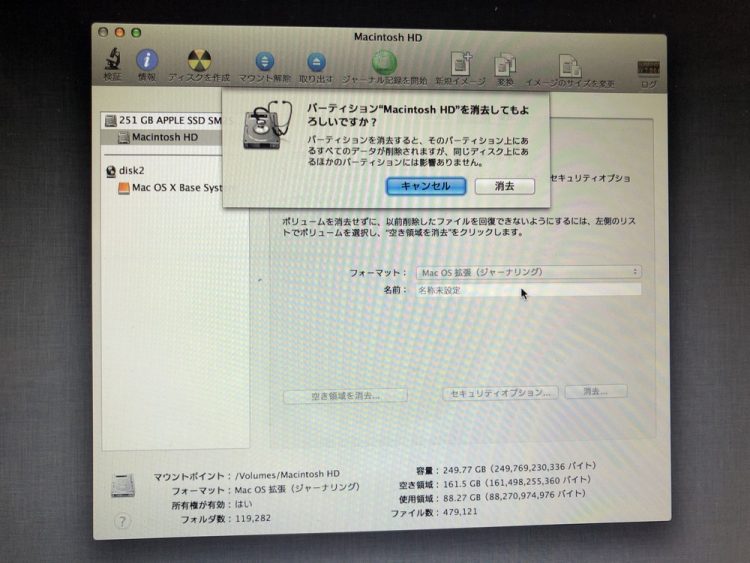Click the Unmount (マウント解除) toolbar icon
Image resolution: width=750 pixels, height=563 pixels.
click(265, 62)
